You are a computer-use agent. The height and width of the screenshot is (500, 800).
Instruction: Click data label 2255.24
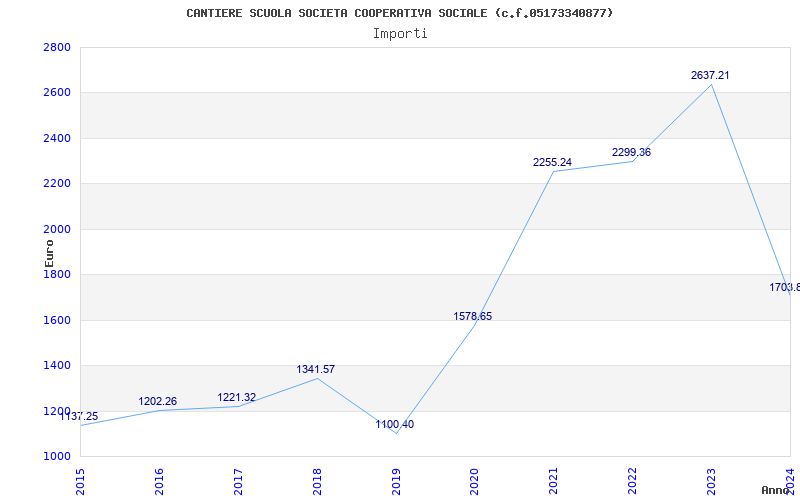pos(553,162)
